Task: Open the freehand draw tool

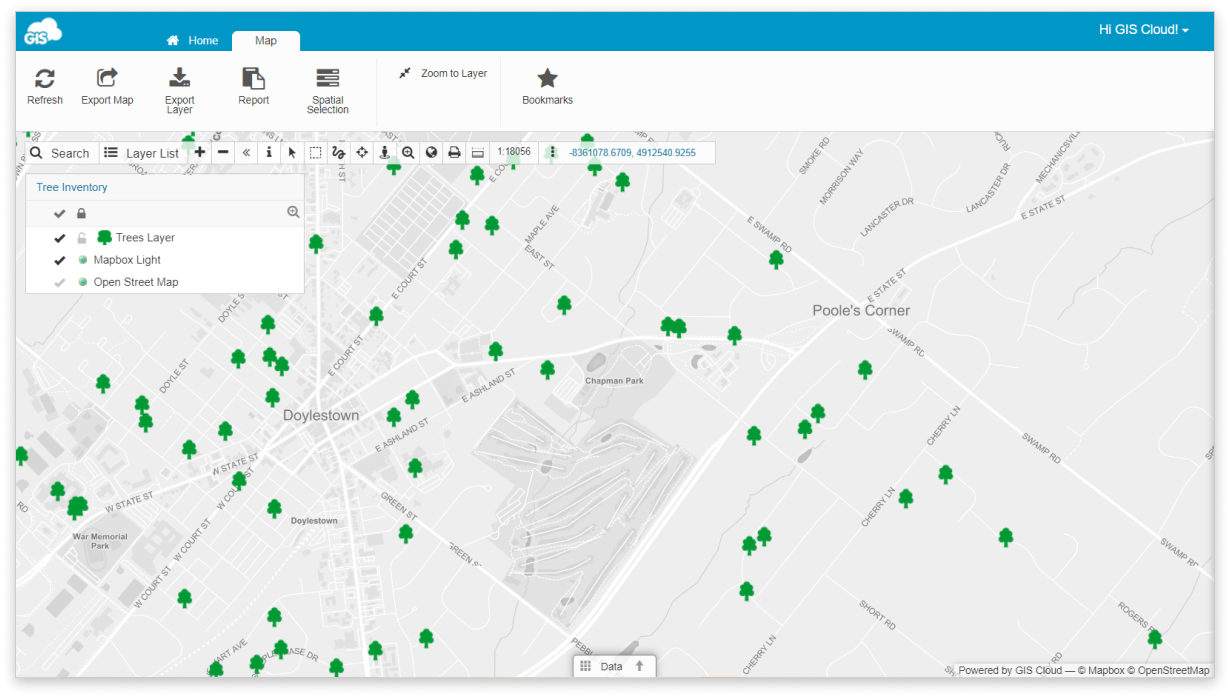Action: coord(338,152)
